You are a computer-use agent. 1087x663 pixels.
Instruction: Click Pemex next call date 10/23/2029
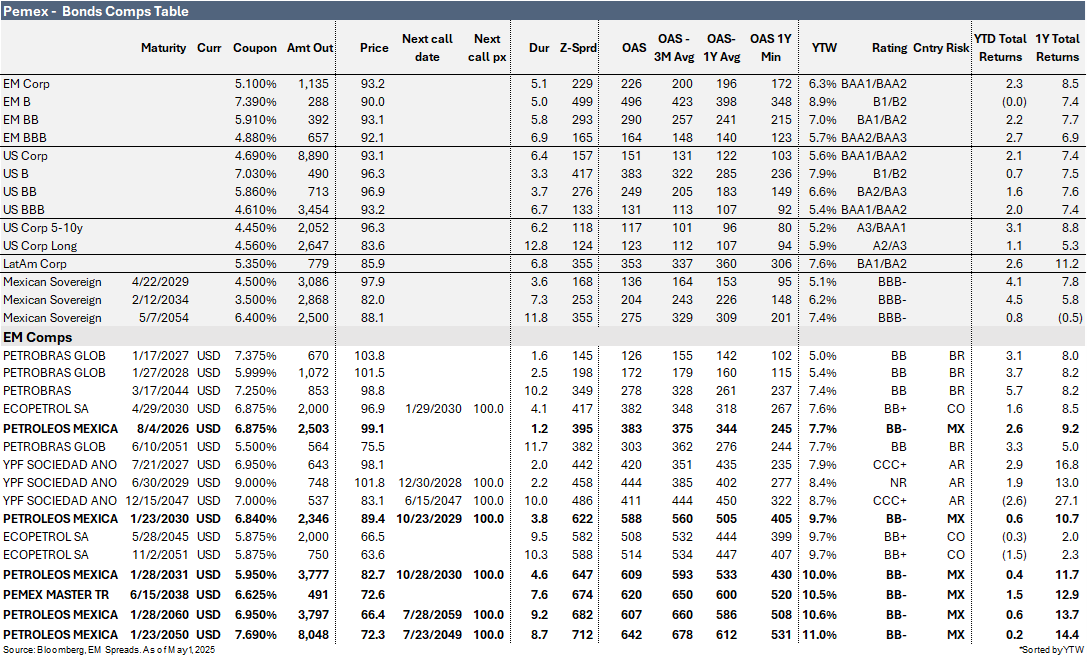pyautogui.click(x=429, y=519)
